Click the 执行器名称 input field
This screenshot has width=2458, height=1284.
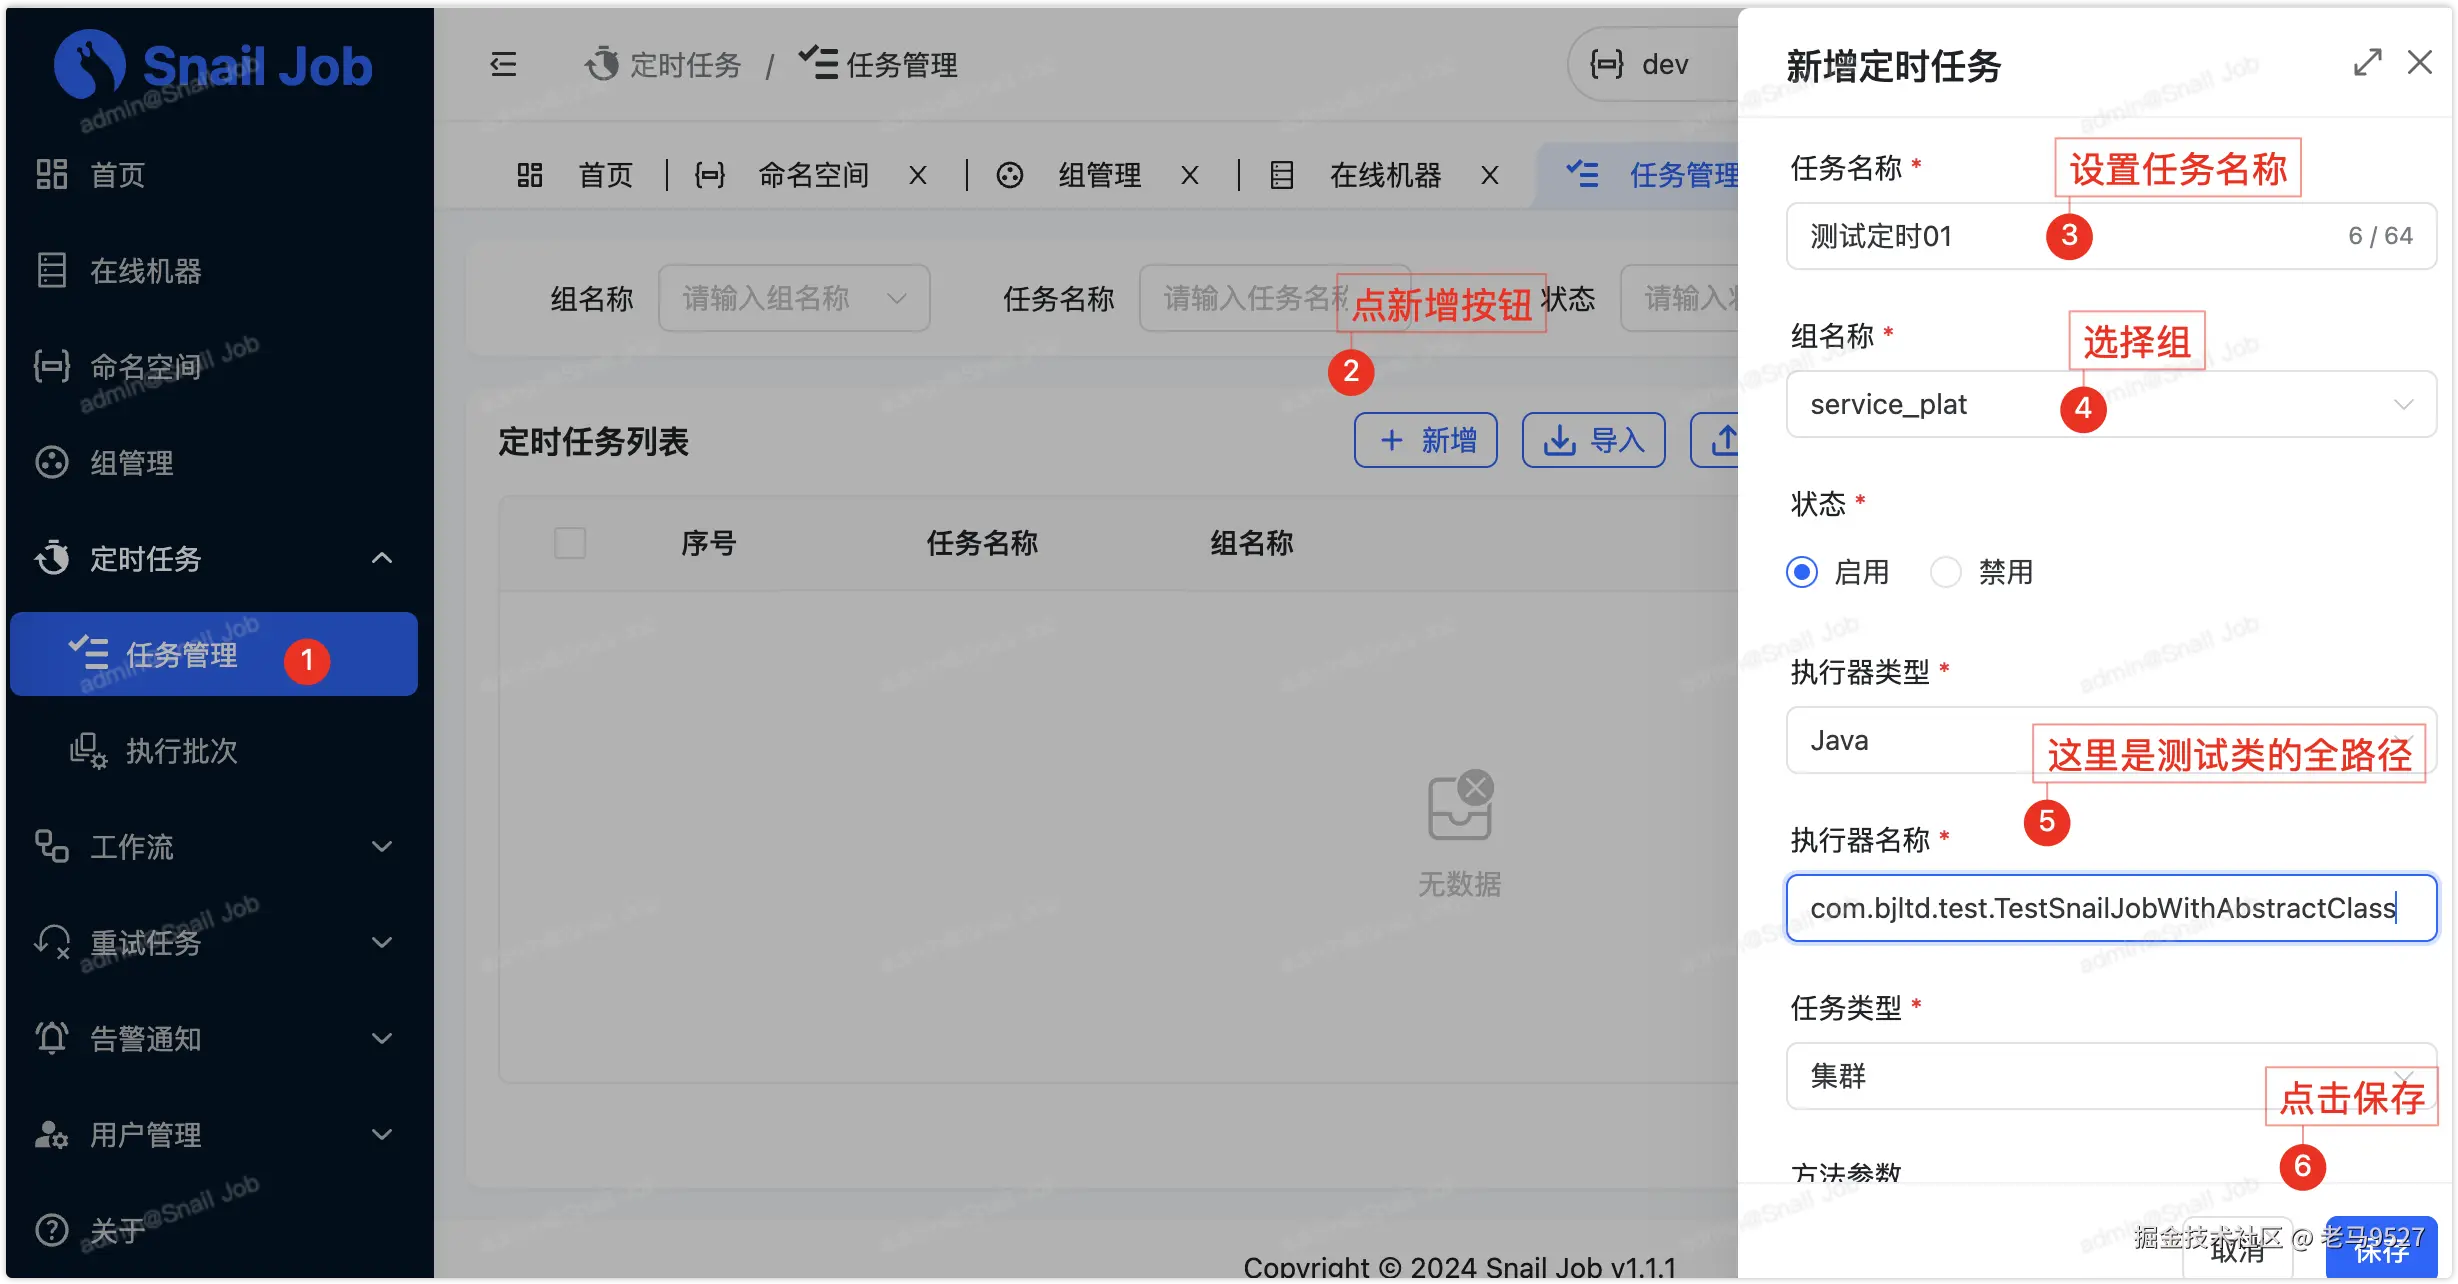[2110, 908]
